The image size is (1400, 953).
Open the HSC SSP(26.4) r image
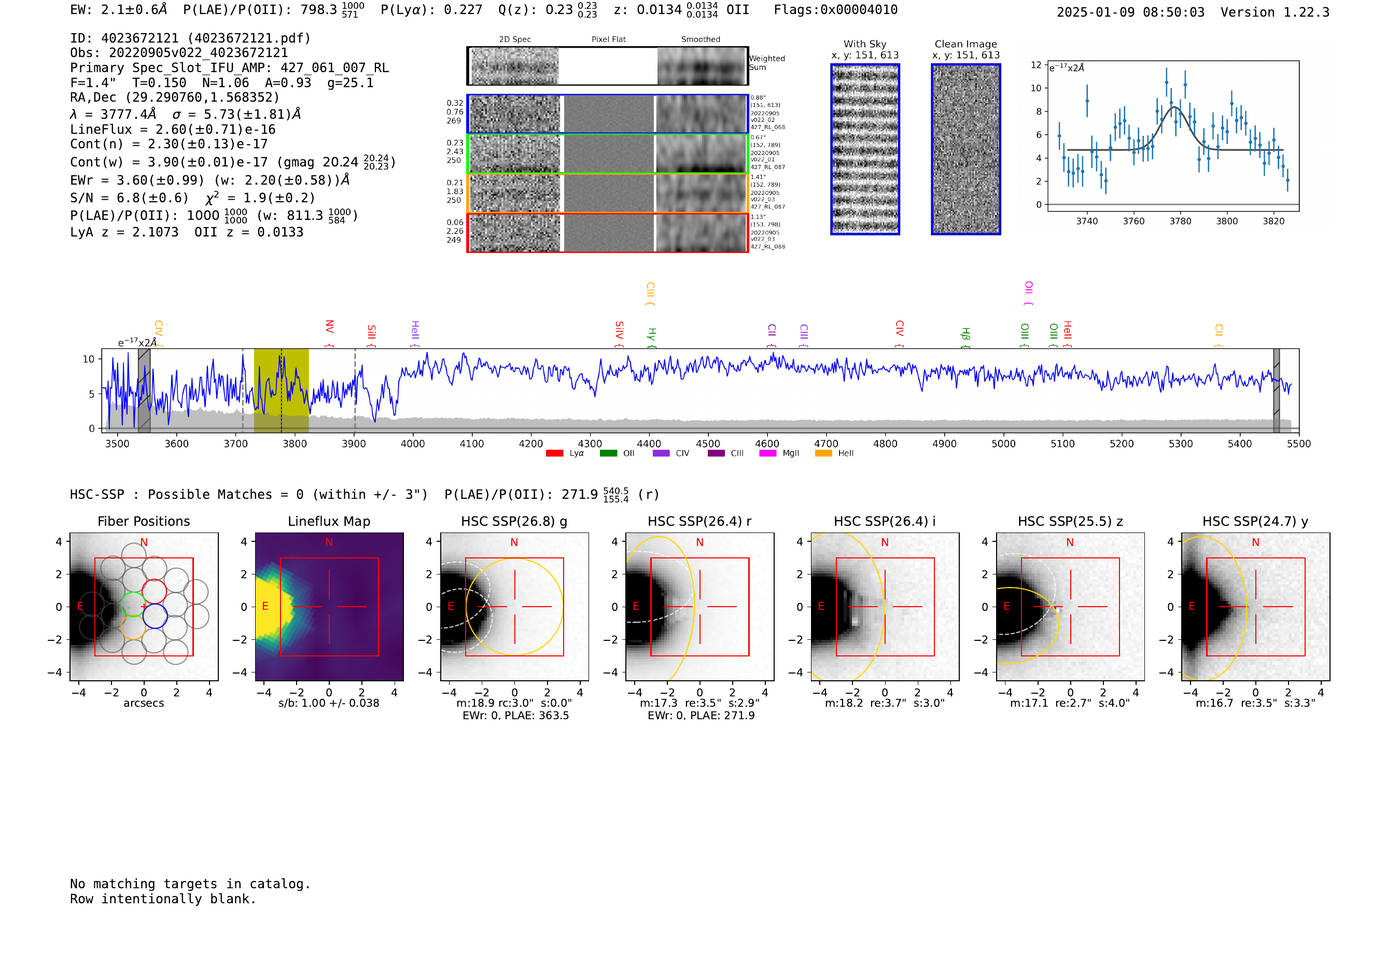(700, 607)
